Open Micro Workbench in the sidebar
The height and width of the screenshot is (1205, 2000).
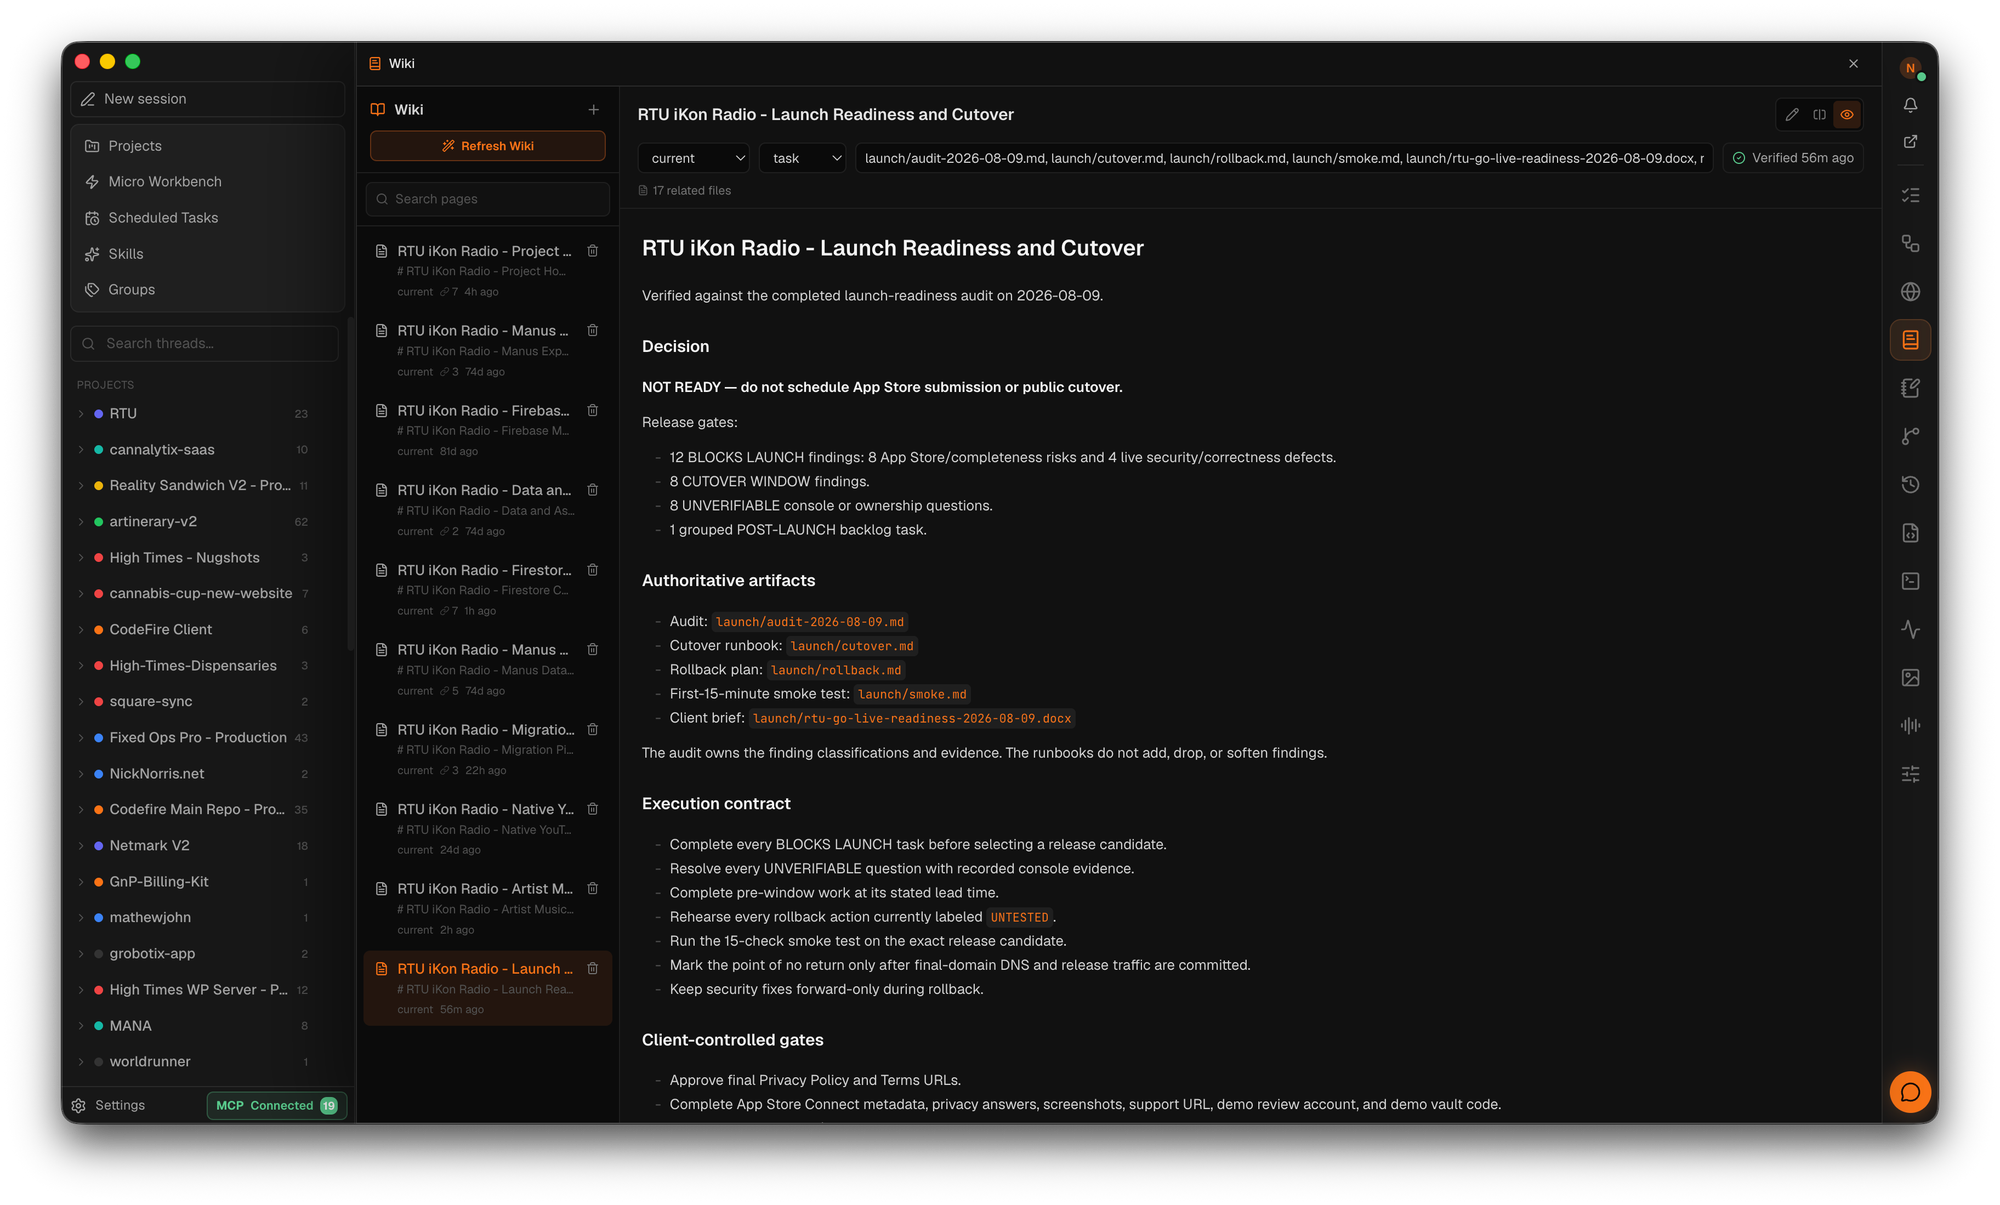[x=208, y=182]
